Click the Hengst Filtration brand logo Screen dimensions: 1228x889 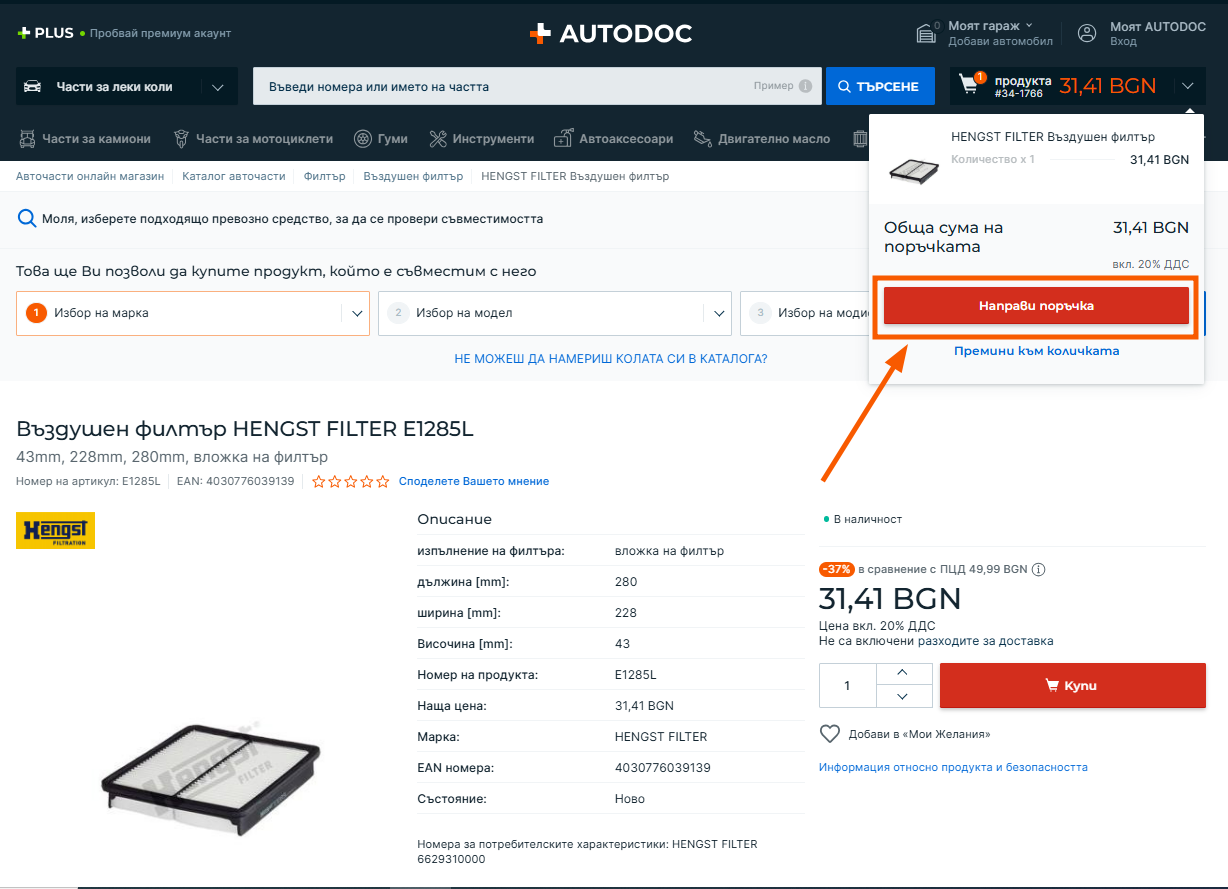tap(55, 530)
